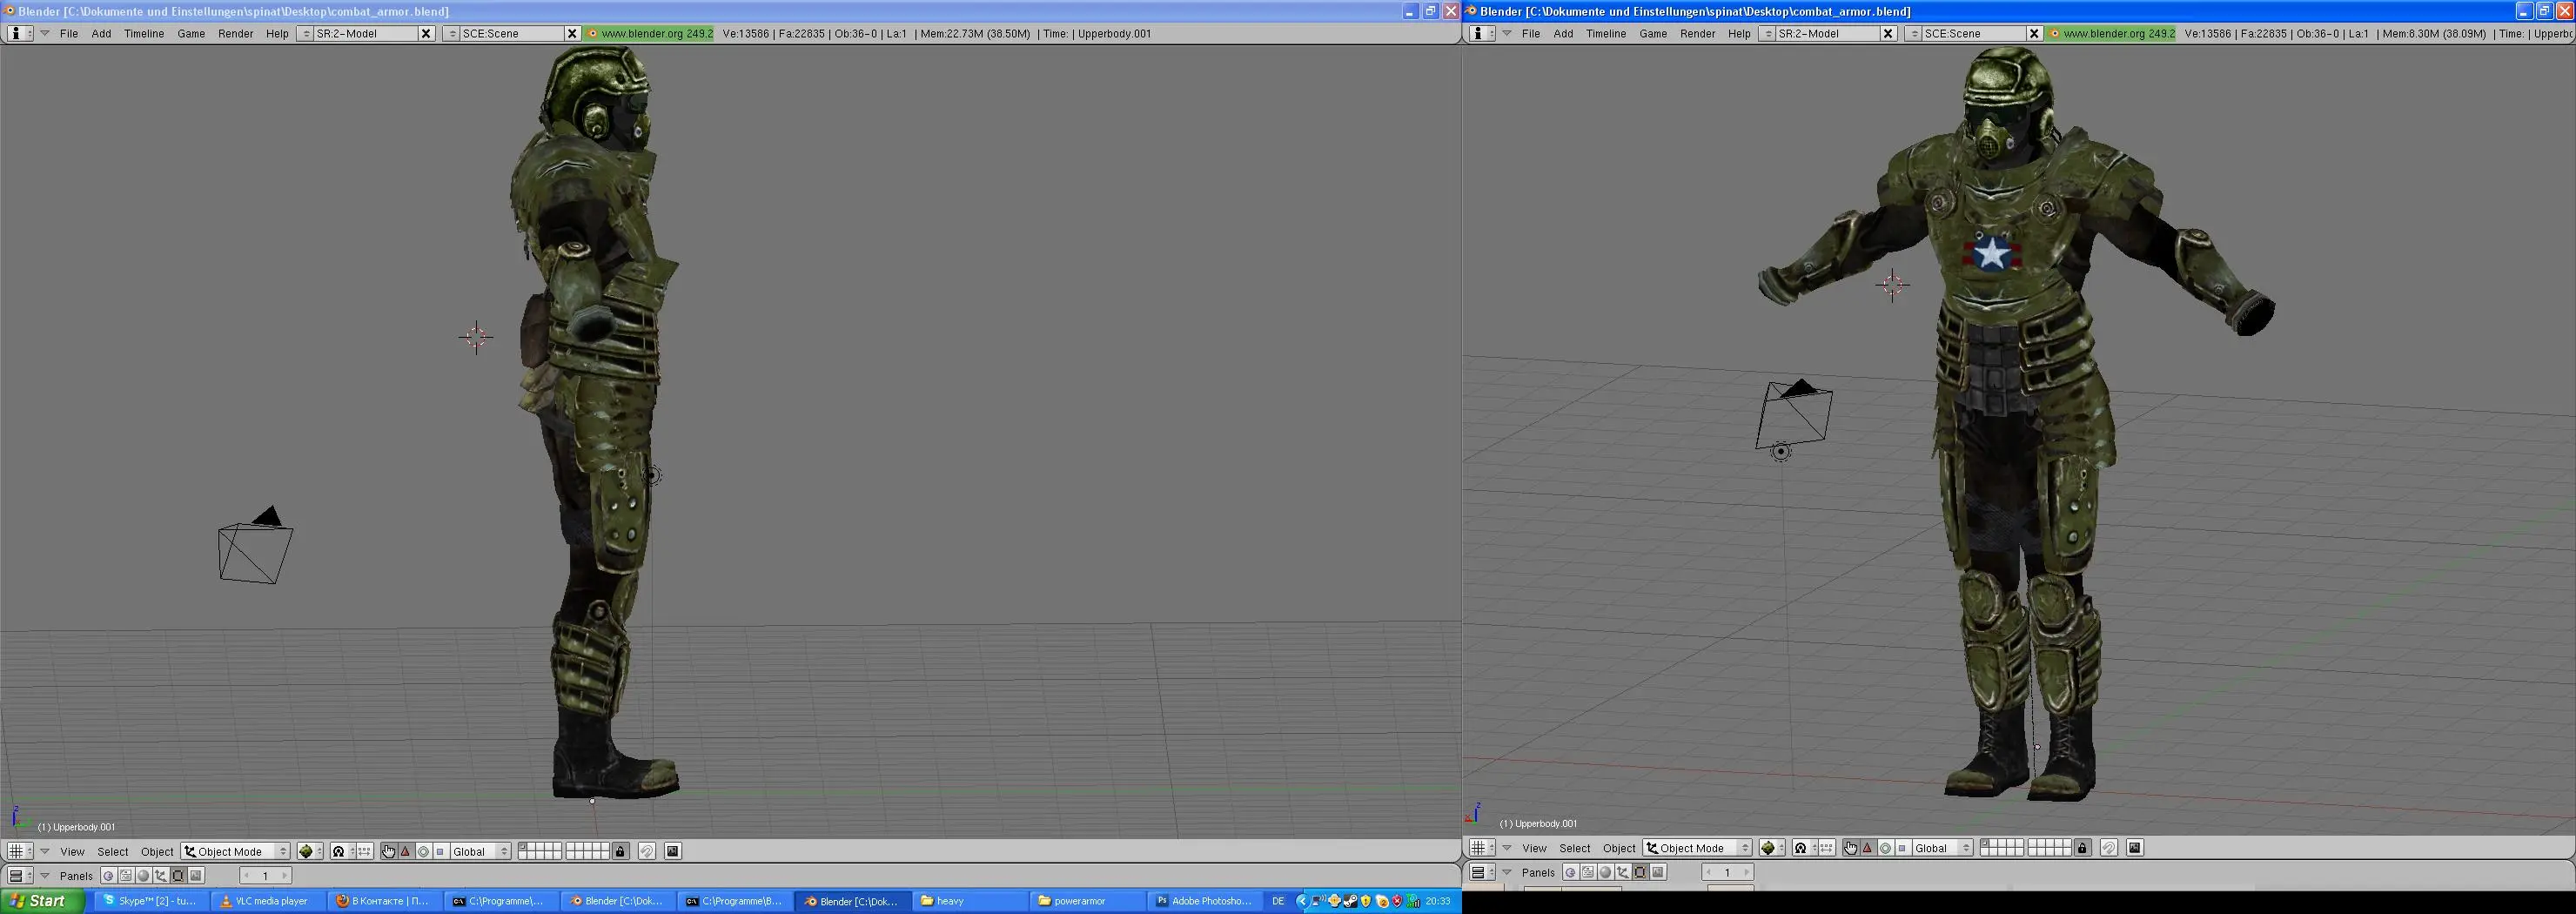Toggle 3D manipulator hand icon in right viewport
This screenshot has width=2576, height=914.
click(1851, 848)
